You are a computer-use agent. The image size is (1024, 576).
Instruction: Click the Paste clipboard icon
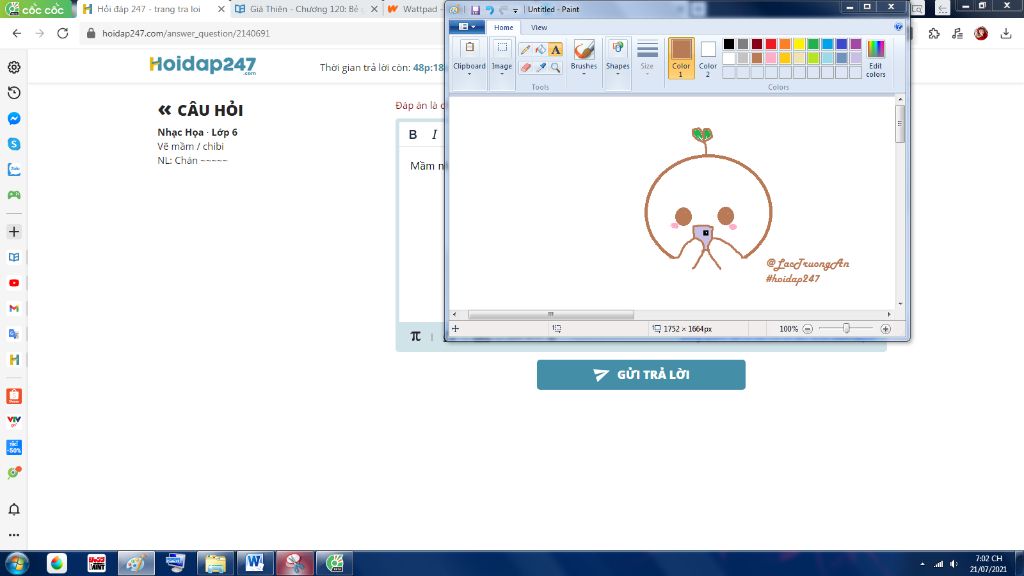[x=470, y=48]
